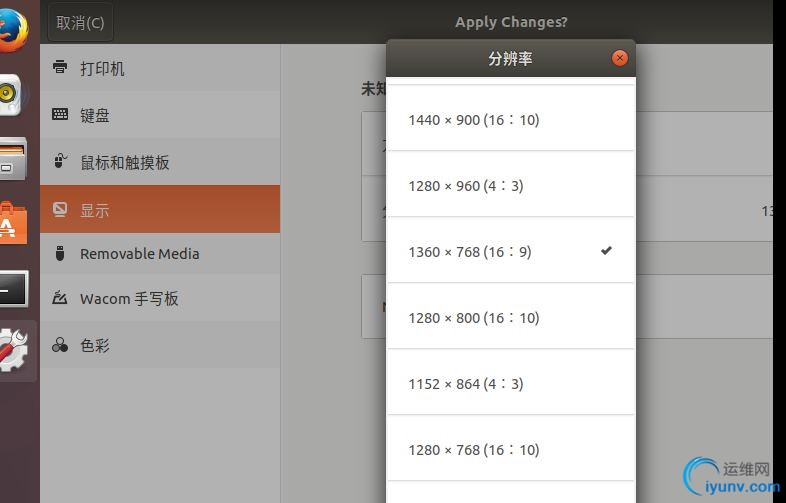Click the mouse icon beside 鼠标和触摸板
Viewport: 786px width, 503px height.
click(60, 161)
